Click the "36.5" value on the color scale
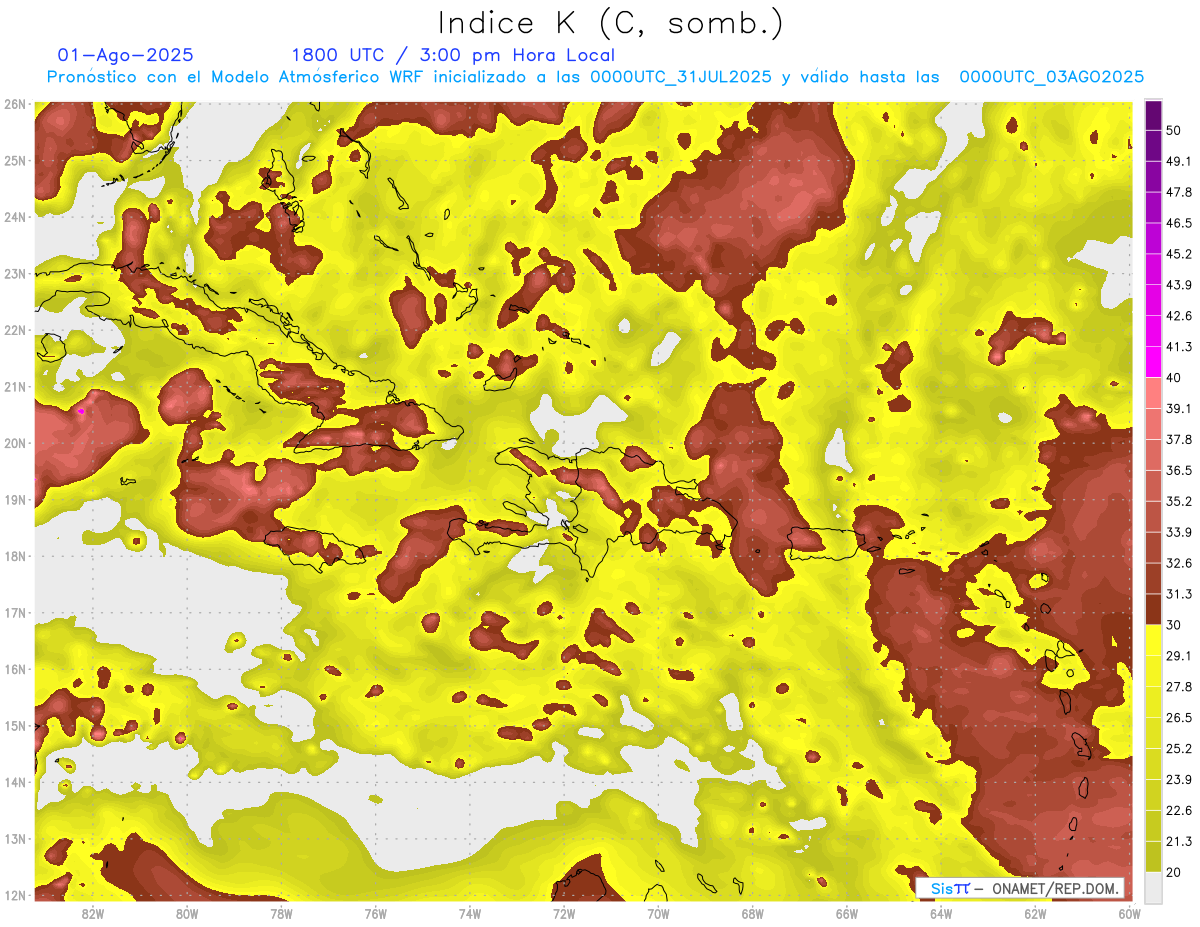This screenshot has height=927, width=1200. point(1178,470)
